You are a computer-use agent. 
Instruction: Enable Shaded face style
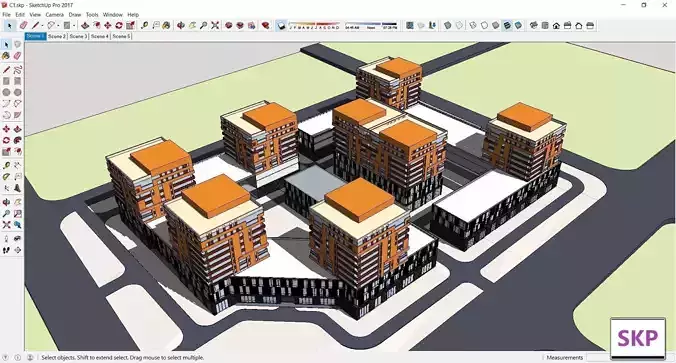click(495, 26)
